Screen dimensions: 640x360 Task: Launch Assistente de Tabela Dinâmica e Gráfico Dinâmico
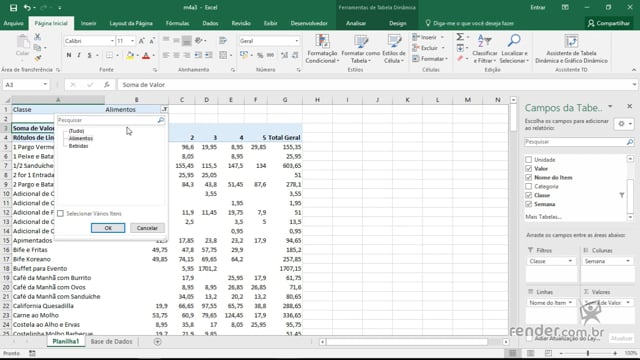click(571, 49)
